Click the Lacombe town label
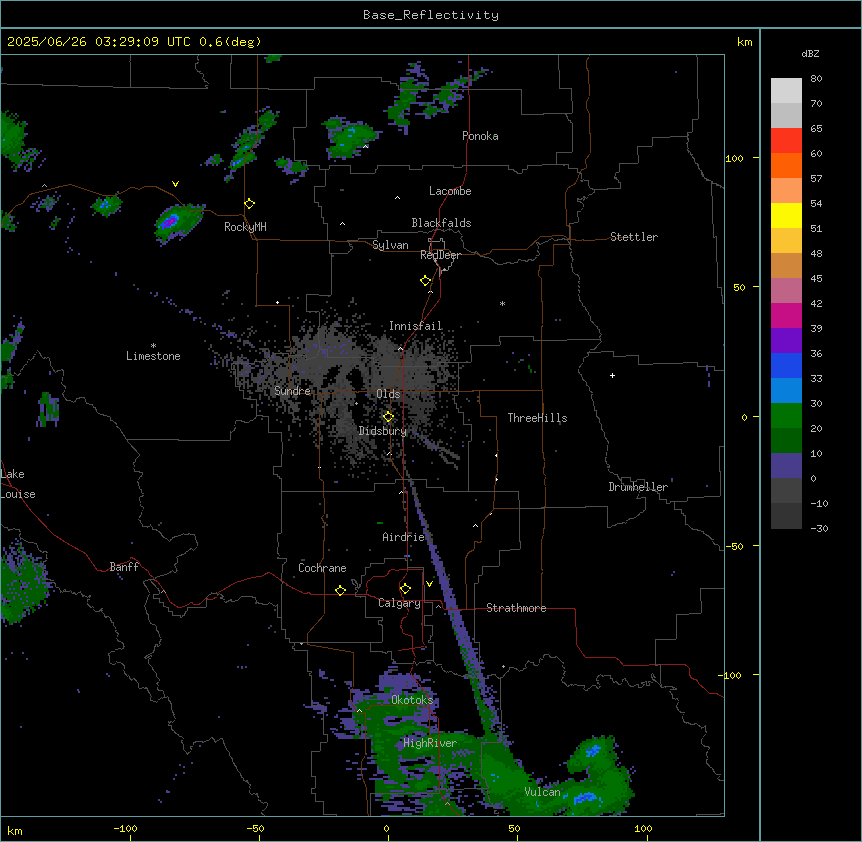862x842 pixels. [450, 191]
